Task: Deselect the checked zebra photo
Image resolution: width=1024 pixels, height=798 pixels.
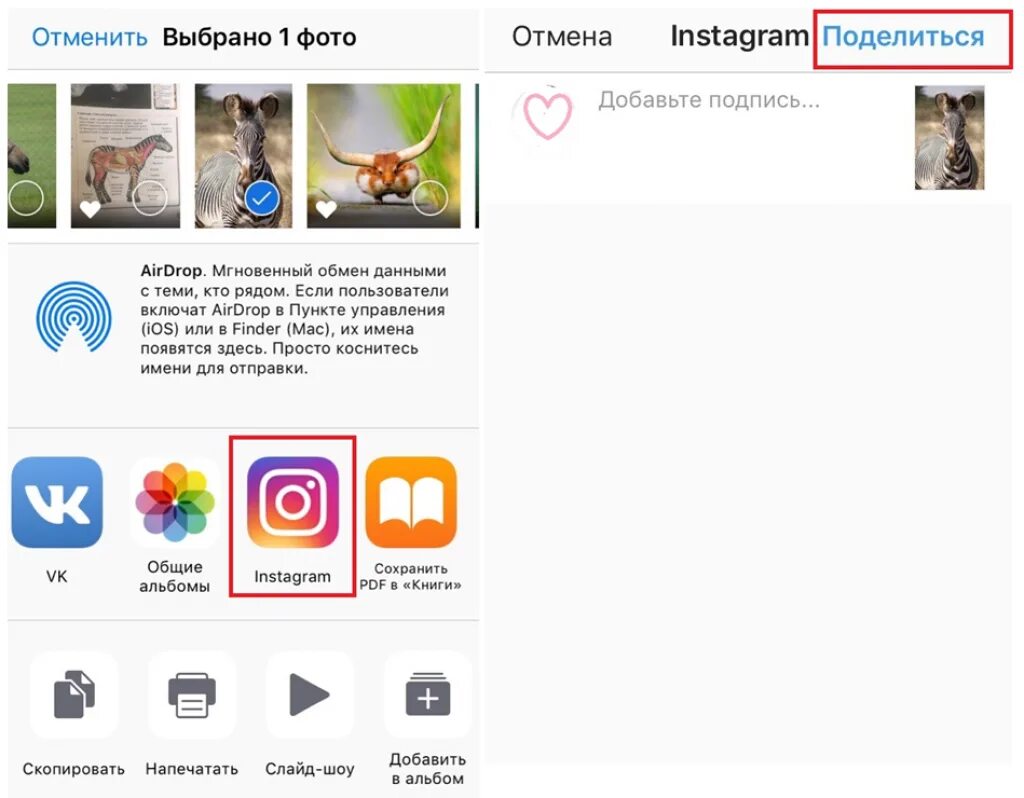Action: 262,199
